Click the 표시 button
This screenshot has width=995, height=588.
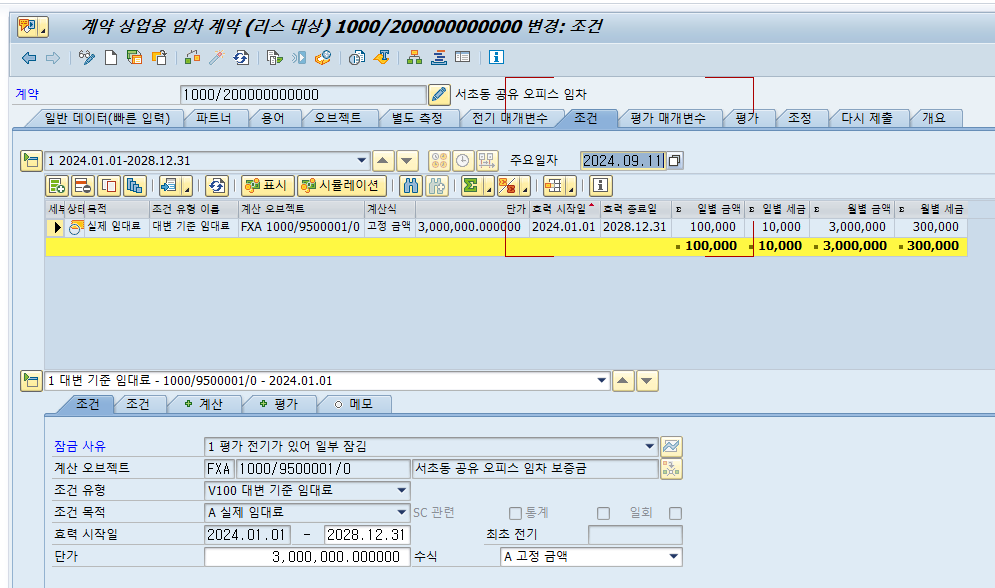(x=267, y=186)
